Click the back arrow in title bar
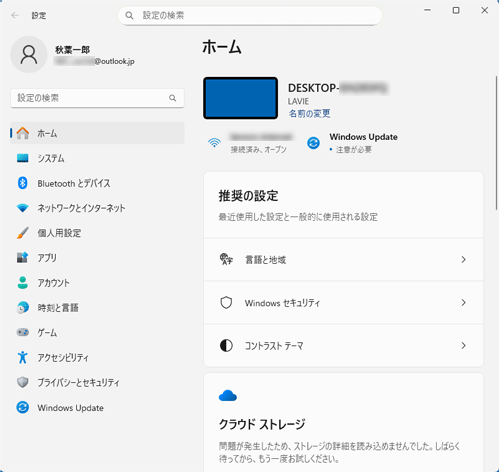Image resolution: width=499 pixels, height=472 pixels. [15, 15]
